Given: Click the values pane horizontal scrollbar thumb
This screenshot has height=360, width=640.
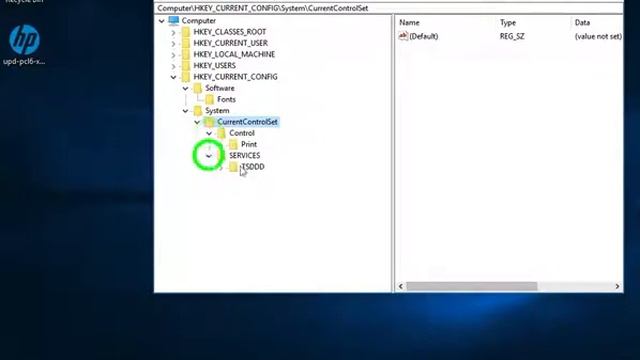Looking at the screenshot, I should click(471, 287).
